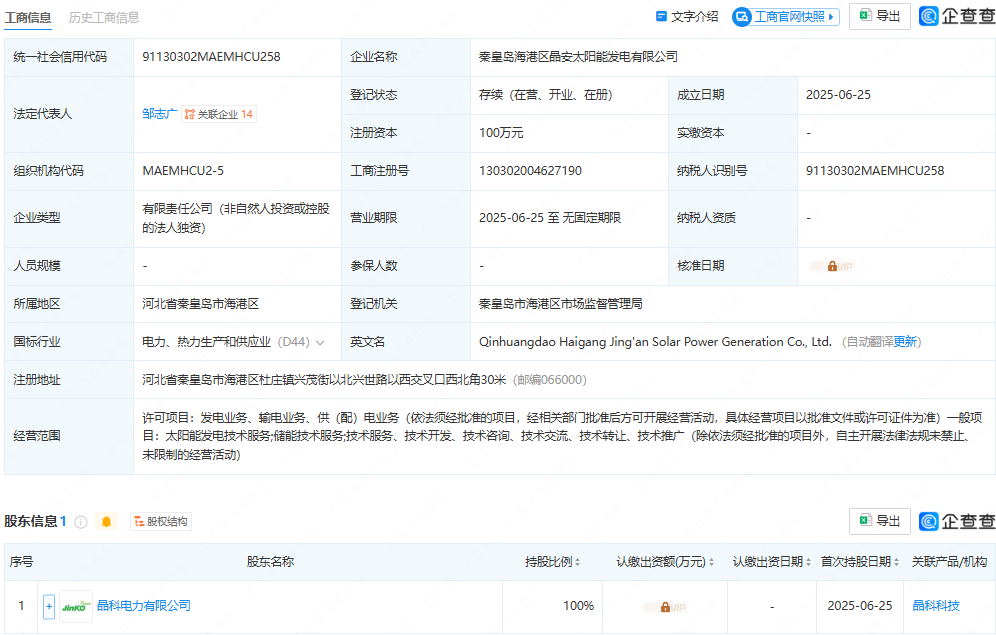The height and width of the screenshot is (635, 996).
Task: Expand shareholder row with the plus control
Action: click(48, 607)
